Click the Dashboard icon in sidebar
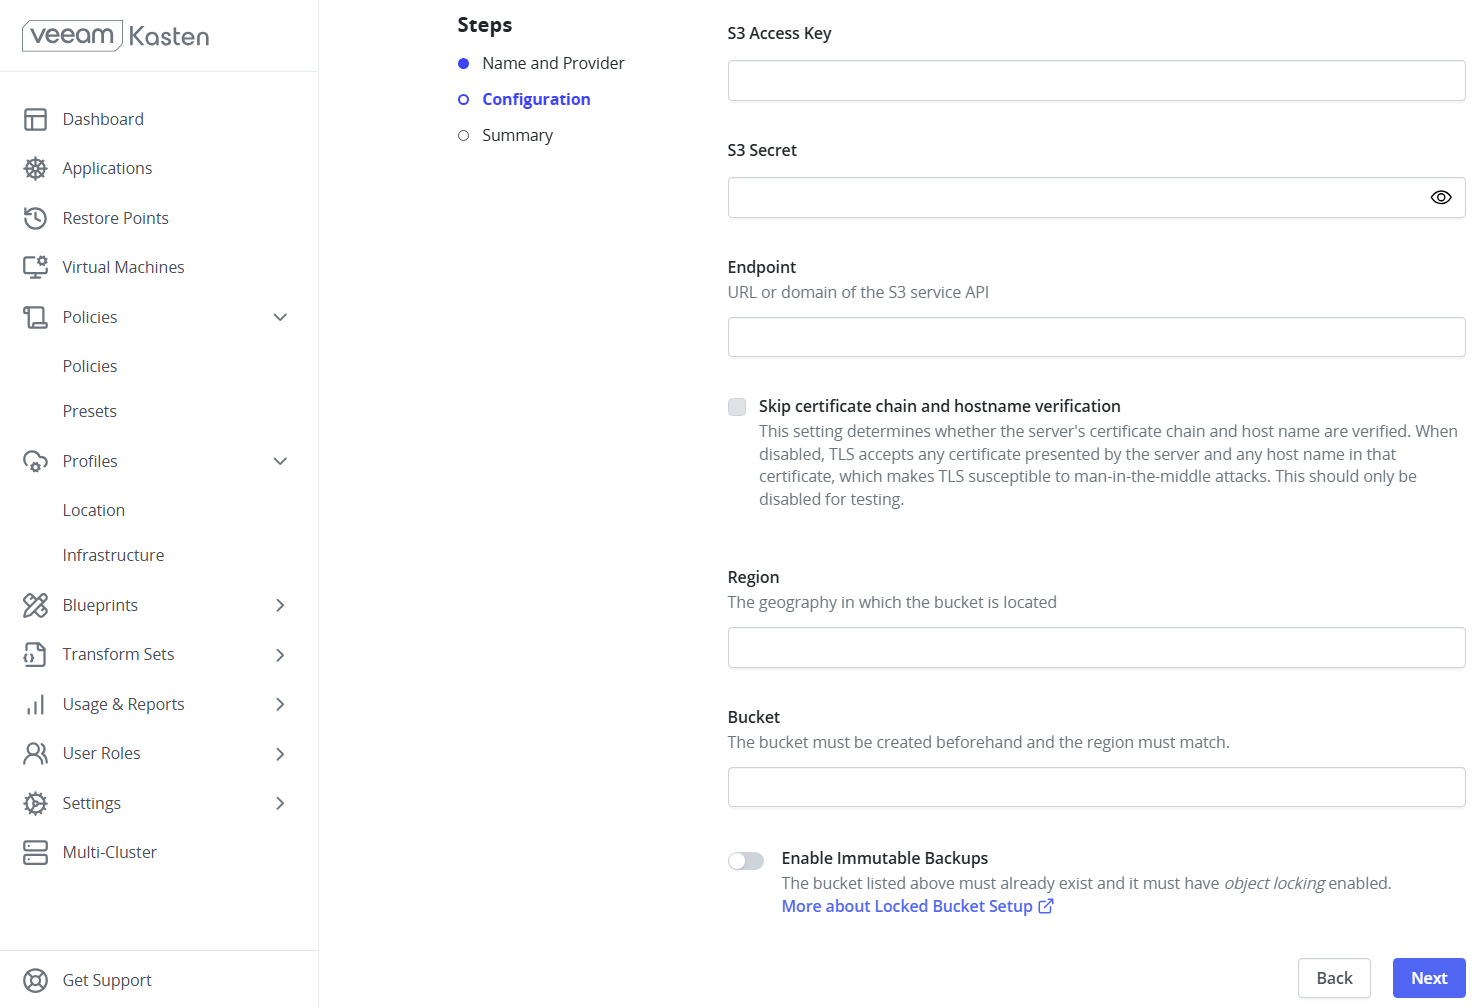The width and height of the screenshot is (1482, 1008). [x=35, y=119]
